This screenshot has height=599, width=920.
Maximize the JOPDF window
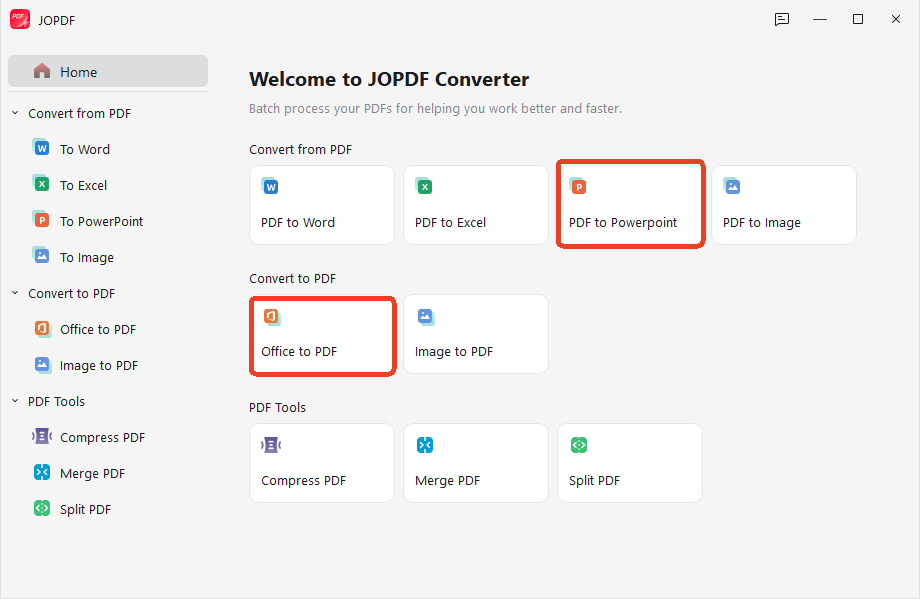[858, 19]
